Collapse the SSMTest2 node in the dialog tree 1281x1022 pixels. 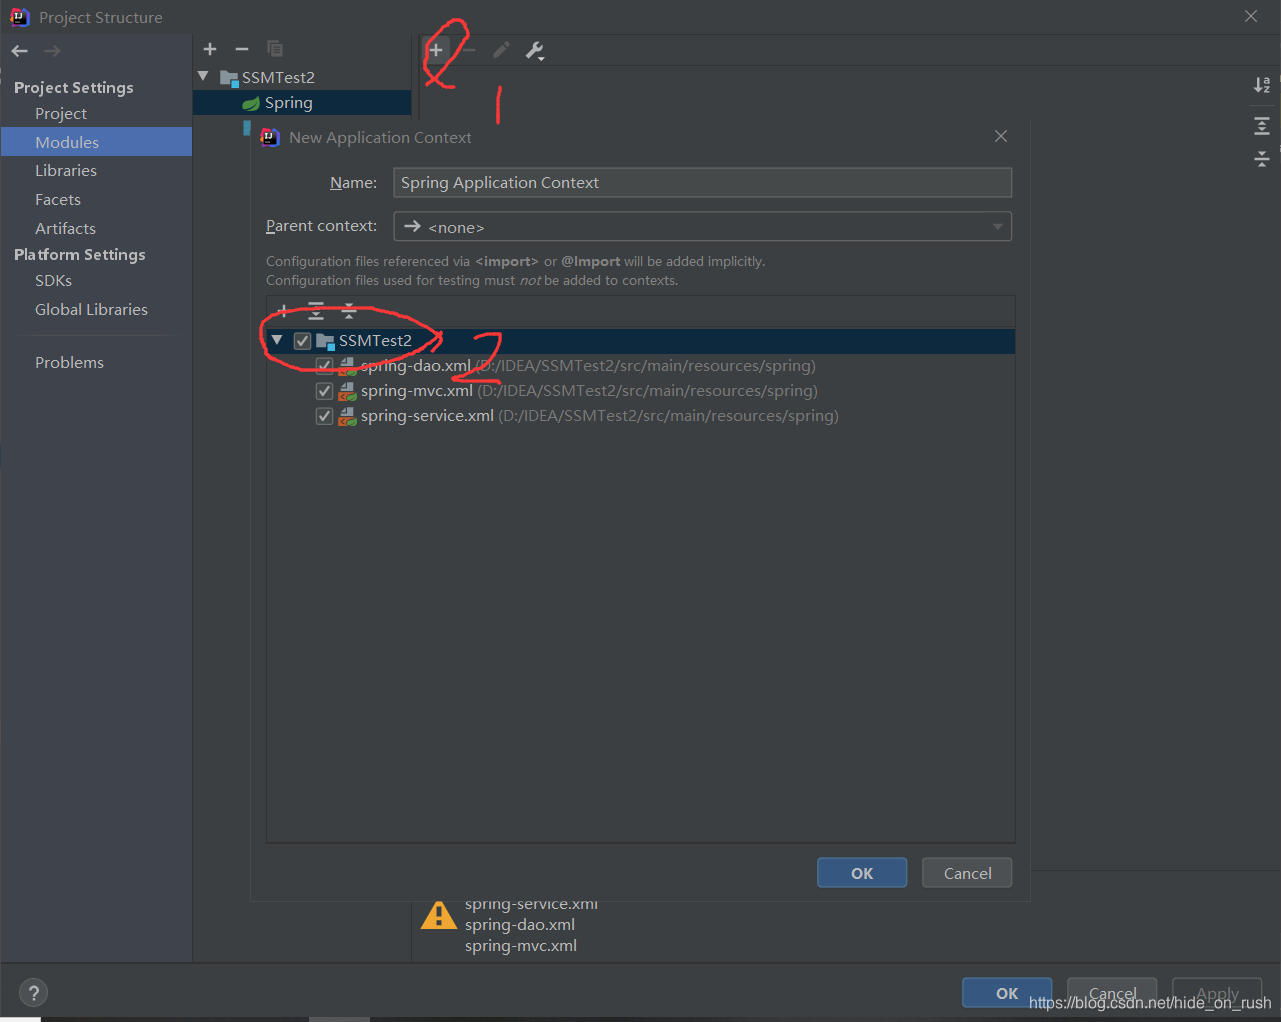click(277, 340)
